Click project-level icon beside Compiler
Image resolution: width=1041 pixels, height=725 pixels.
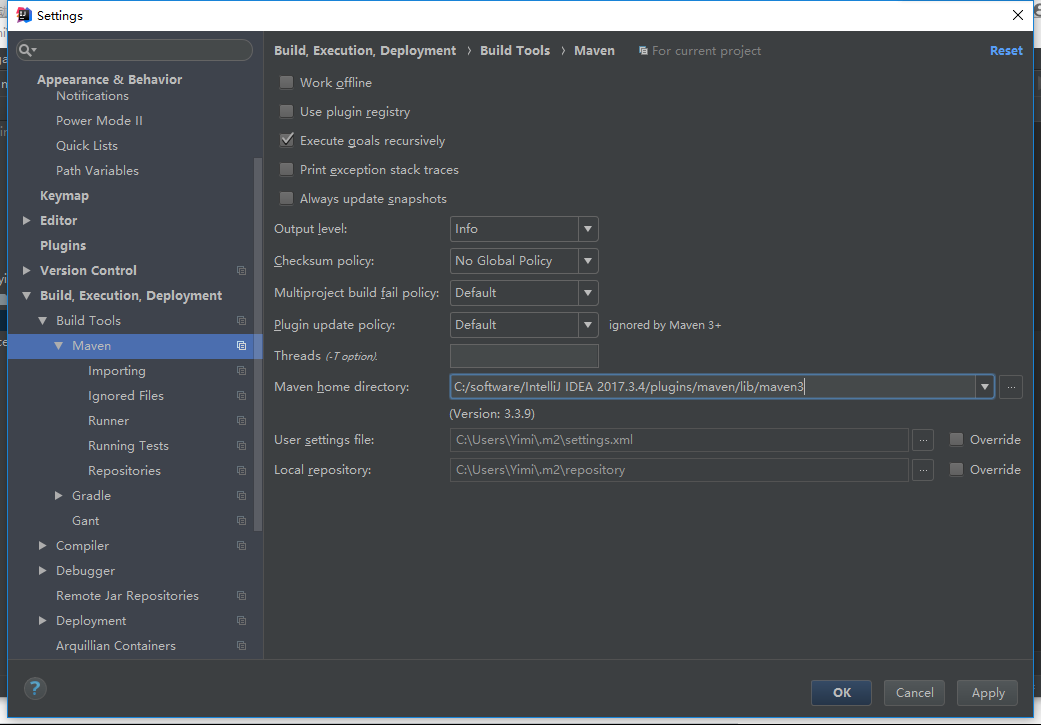[x=242, y=546]
